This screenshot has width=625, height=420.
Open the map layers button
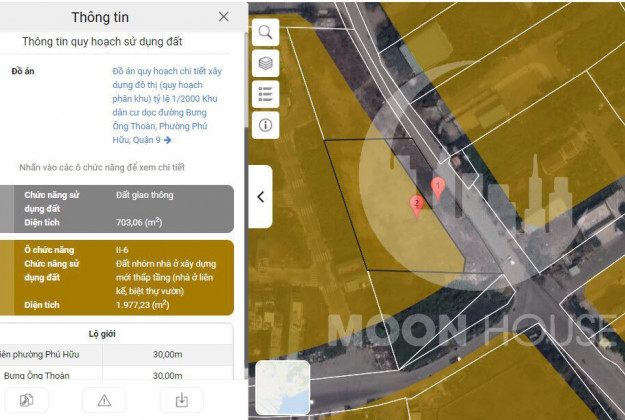point(266,63)
